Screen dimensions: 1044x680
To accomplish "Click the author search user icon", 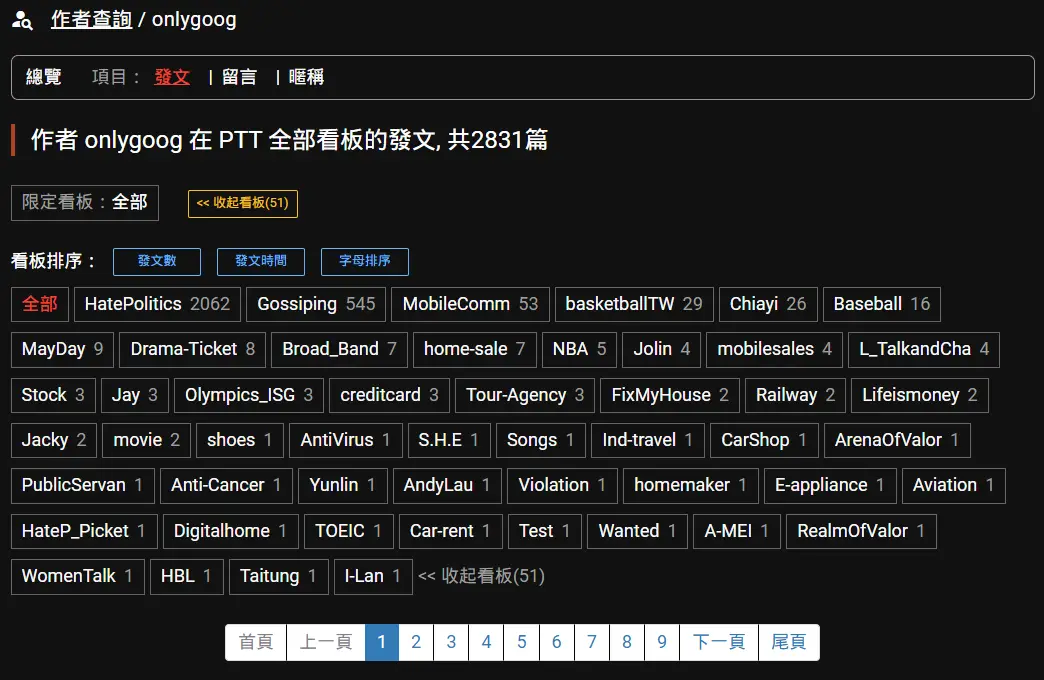I will pos(22,20).
